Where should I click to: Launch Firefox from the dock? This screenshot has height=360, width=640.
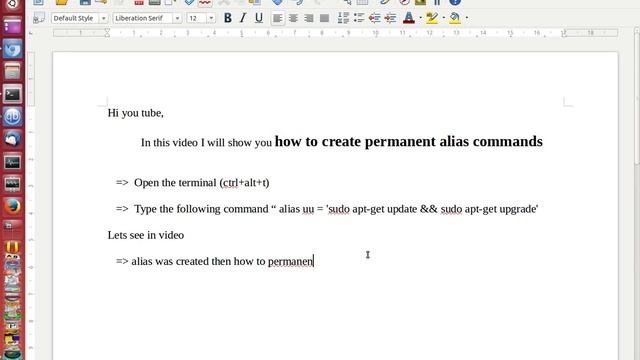12,206
